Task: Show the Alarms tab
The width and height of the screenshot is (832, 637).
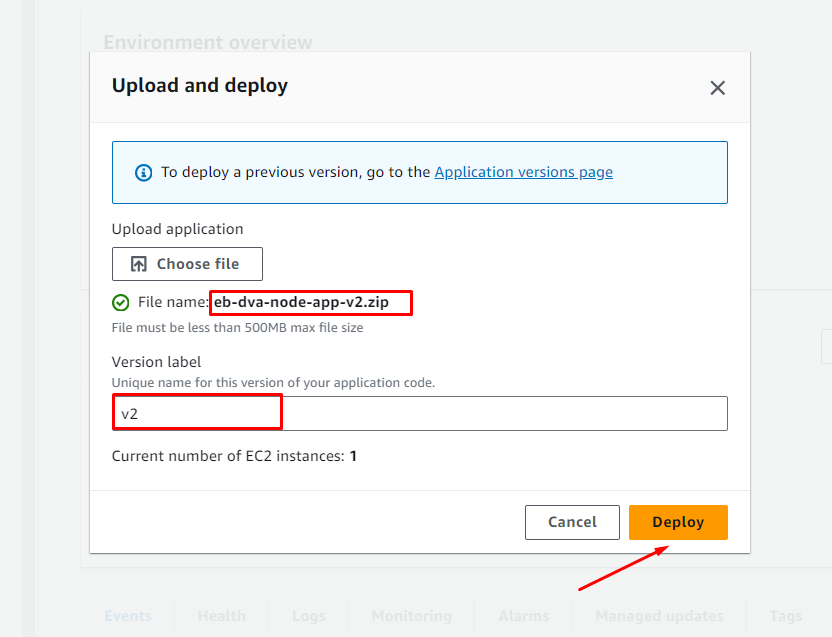Action: 524,616
